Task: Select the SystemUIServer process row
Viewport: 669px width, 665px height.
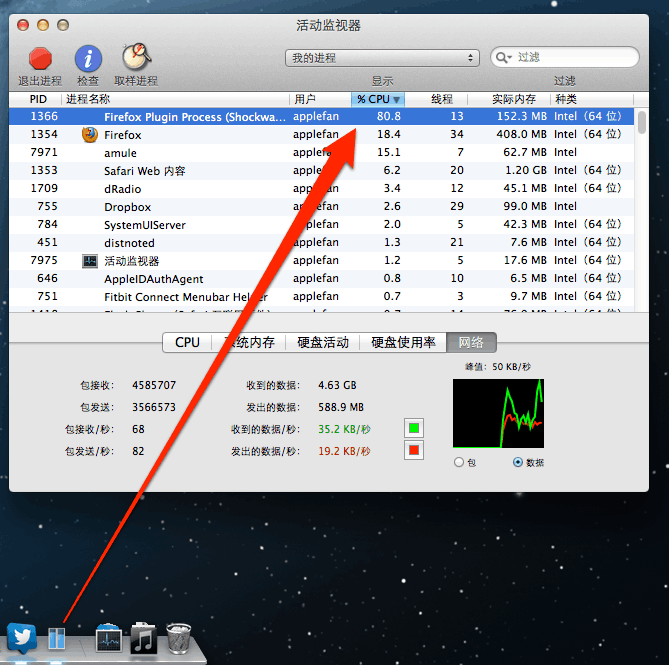Action: pyautogui.click(x=322, y=224)
